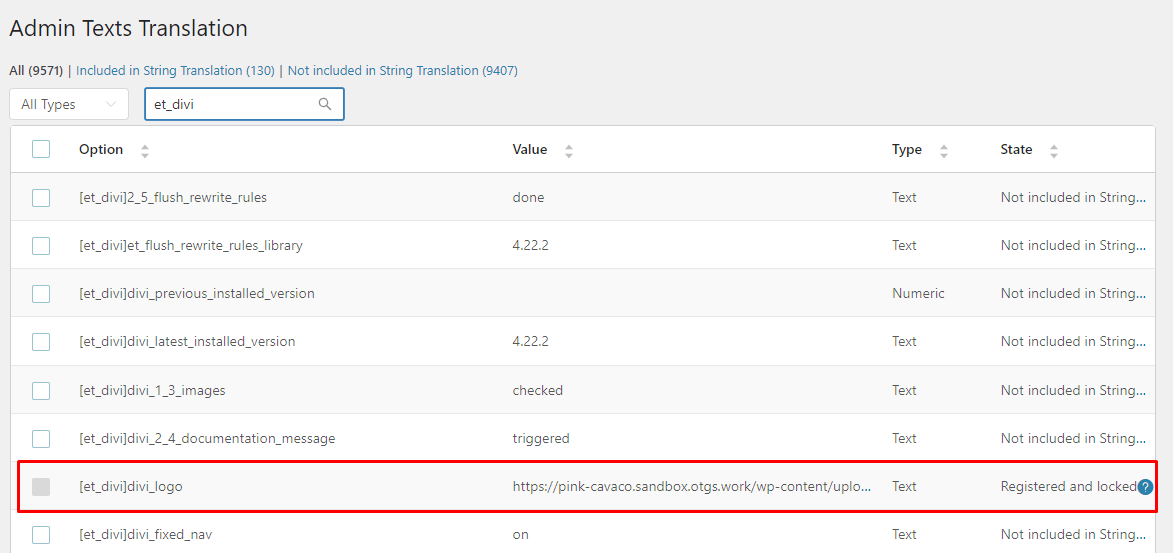Check the divi_2_4_documentation_message checkbox
Screen dimensions: 1173x553
point(41,439)
